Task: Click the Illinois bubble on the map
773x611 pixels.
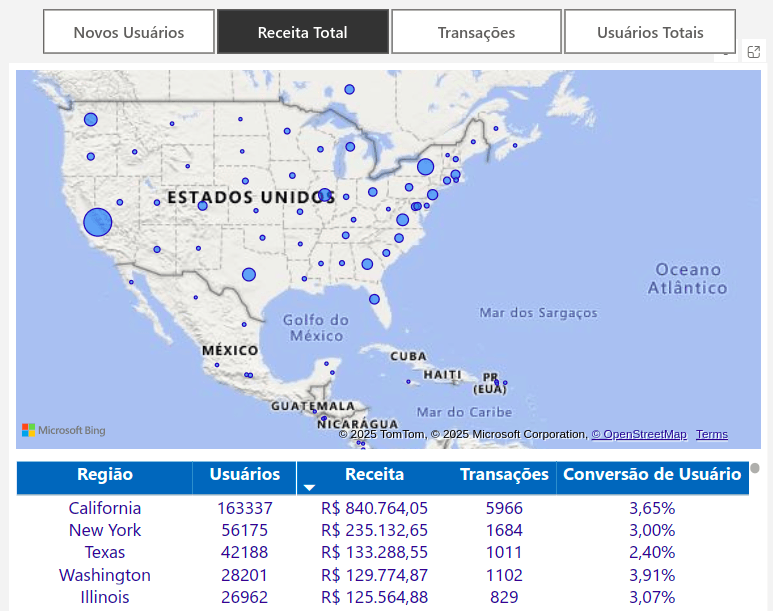Action: point(324,195)
